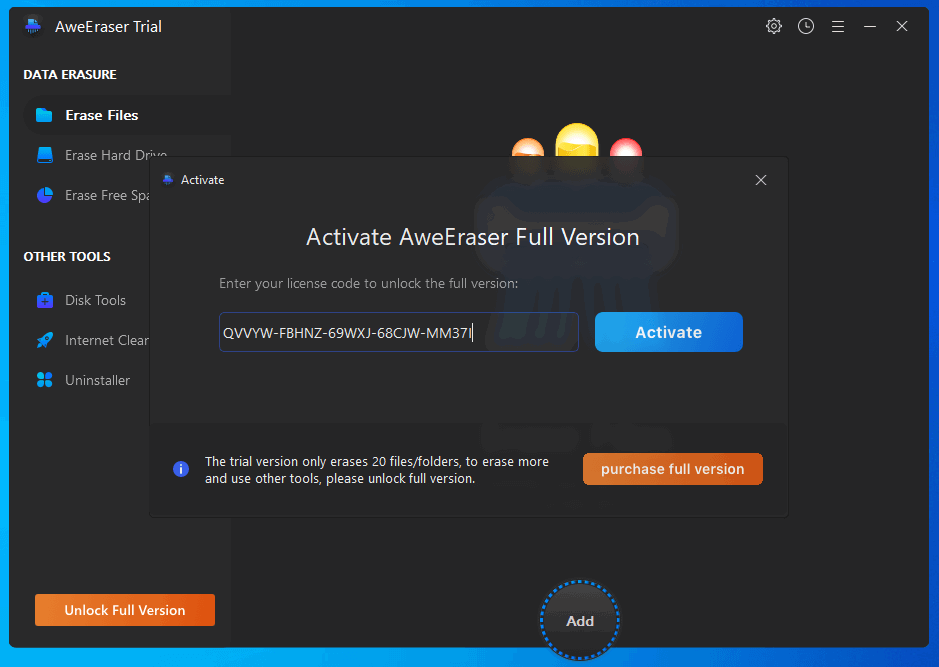Image resolution: width=939 pixels, height=667 pixels.
Task: Click into the license code input field
Action: tap(399, 332)
